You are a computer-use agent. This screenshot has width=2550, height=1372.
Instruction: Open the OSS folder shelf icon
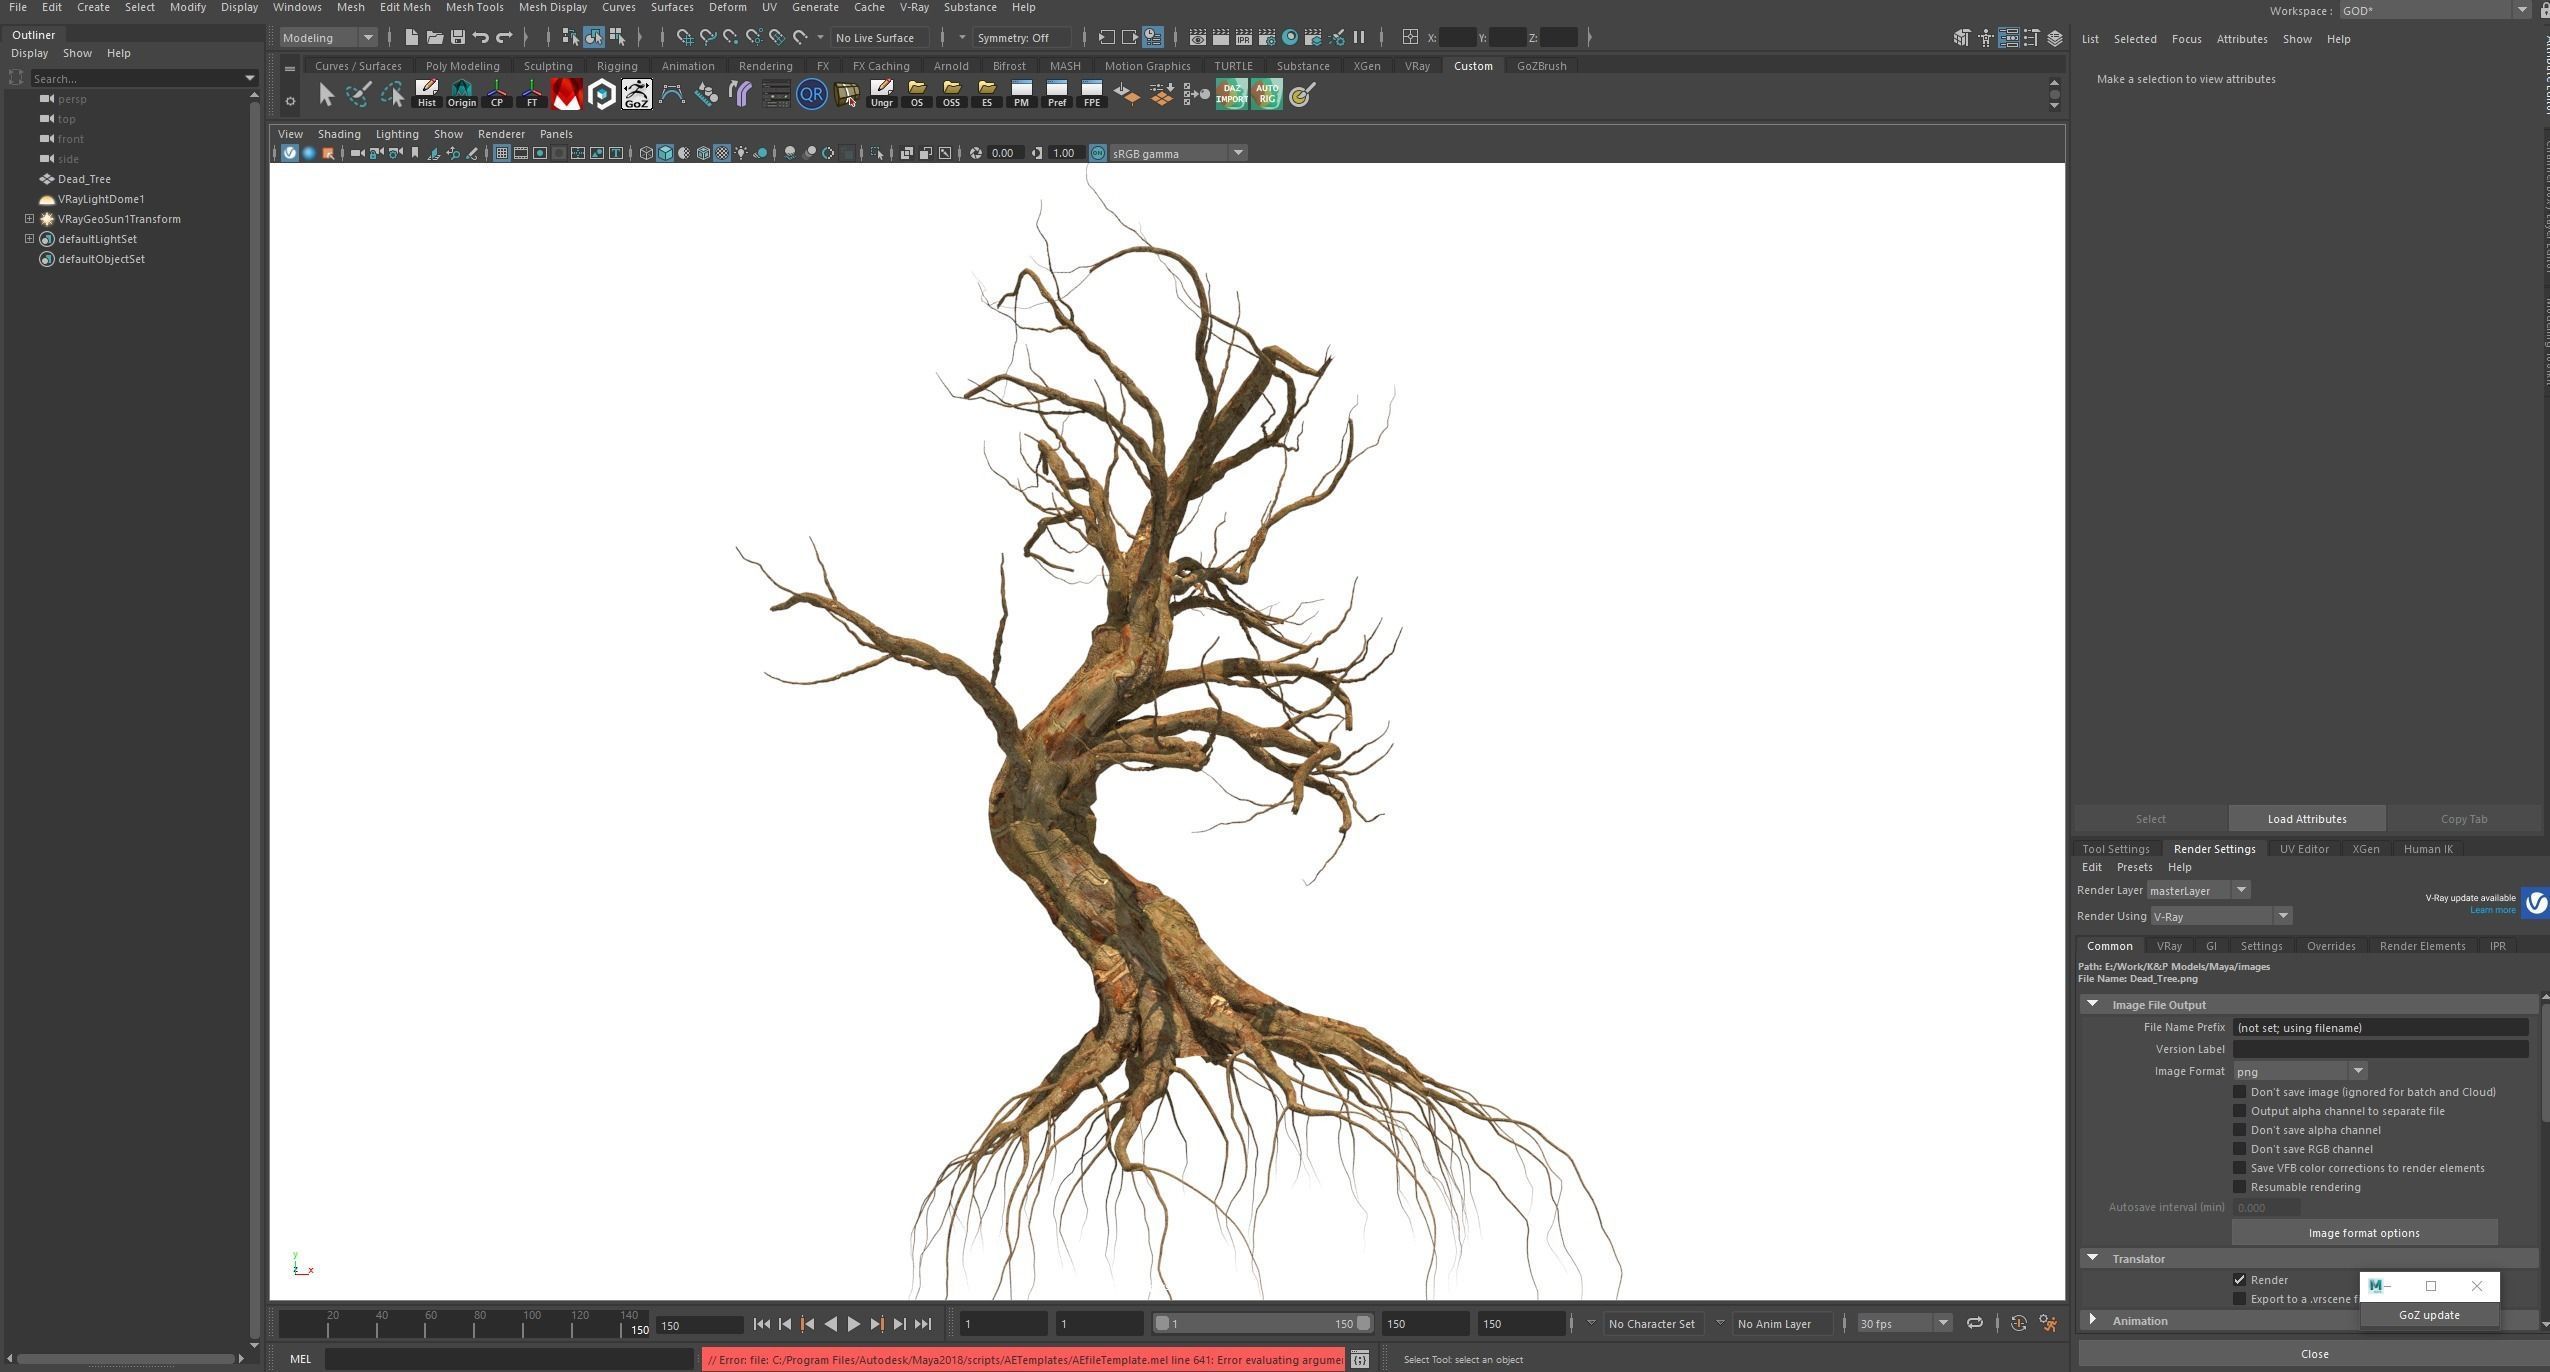(951, 94)
